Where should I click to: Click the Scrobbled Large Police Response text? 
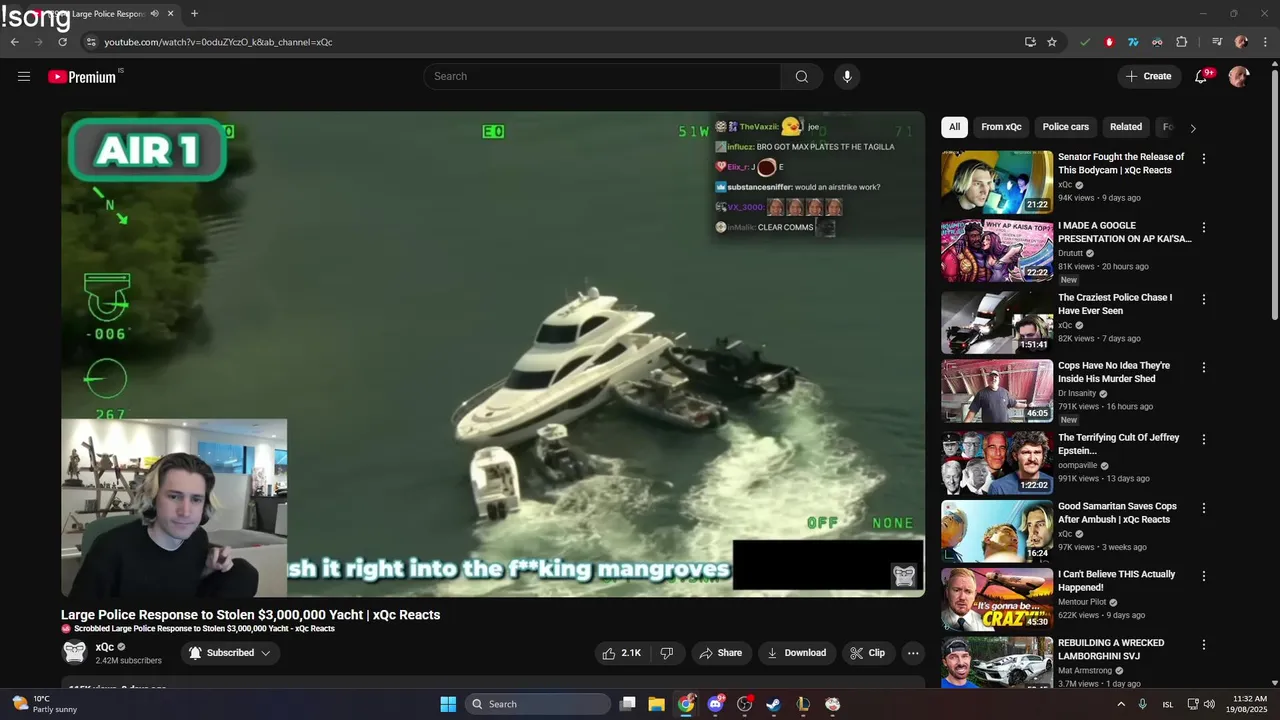click(204, 629)
